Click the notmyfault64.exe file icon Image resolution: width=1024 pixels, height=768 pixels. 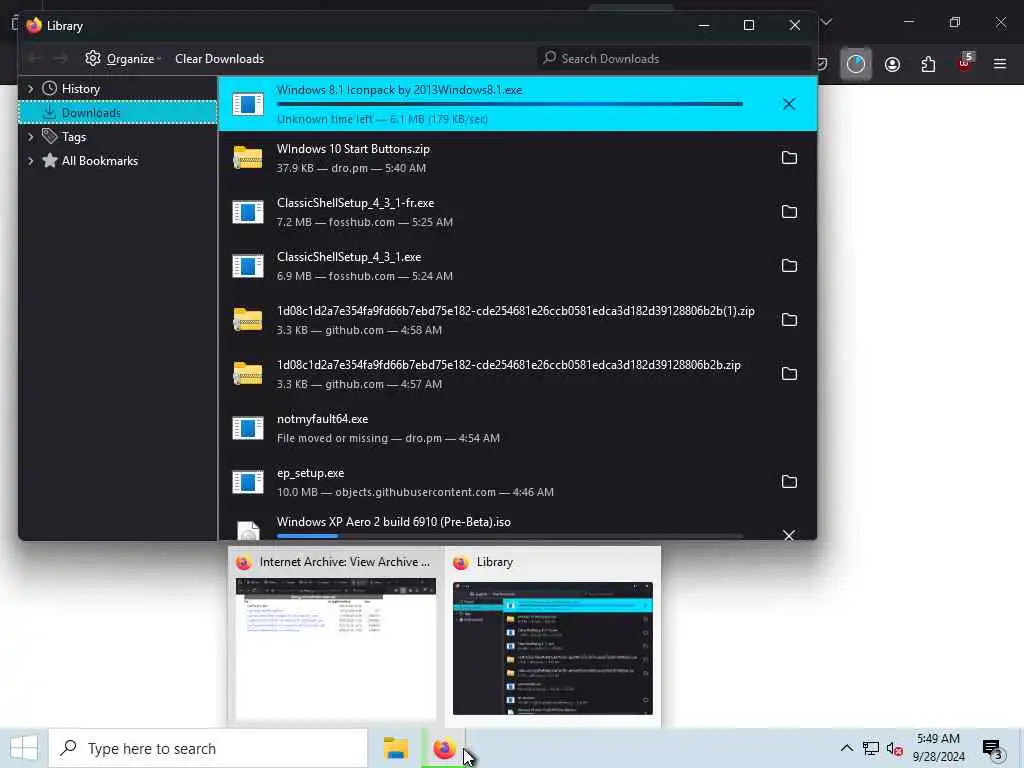point(248,428)
